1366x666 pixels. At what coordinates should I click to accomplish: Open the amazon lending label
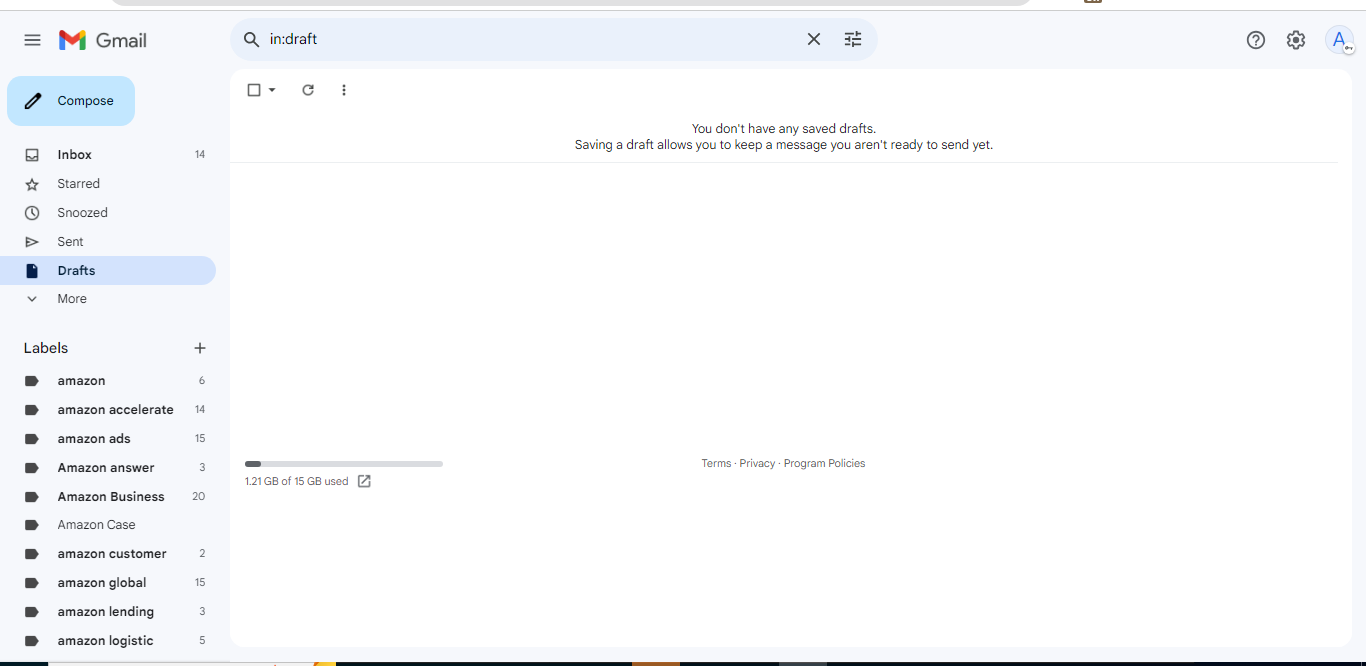pos(108,612)
